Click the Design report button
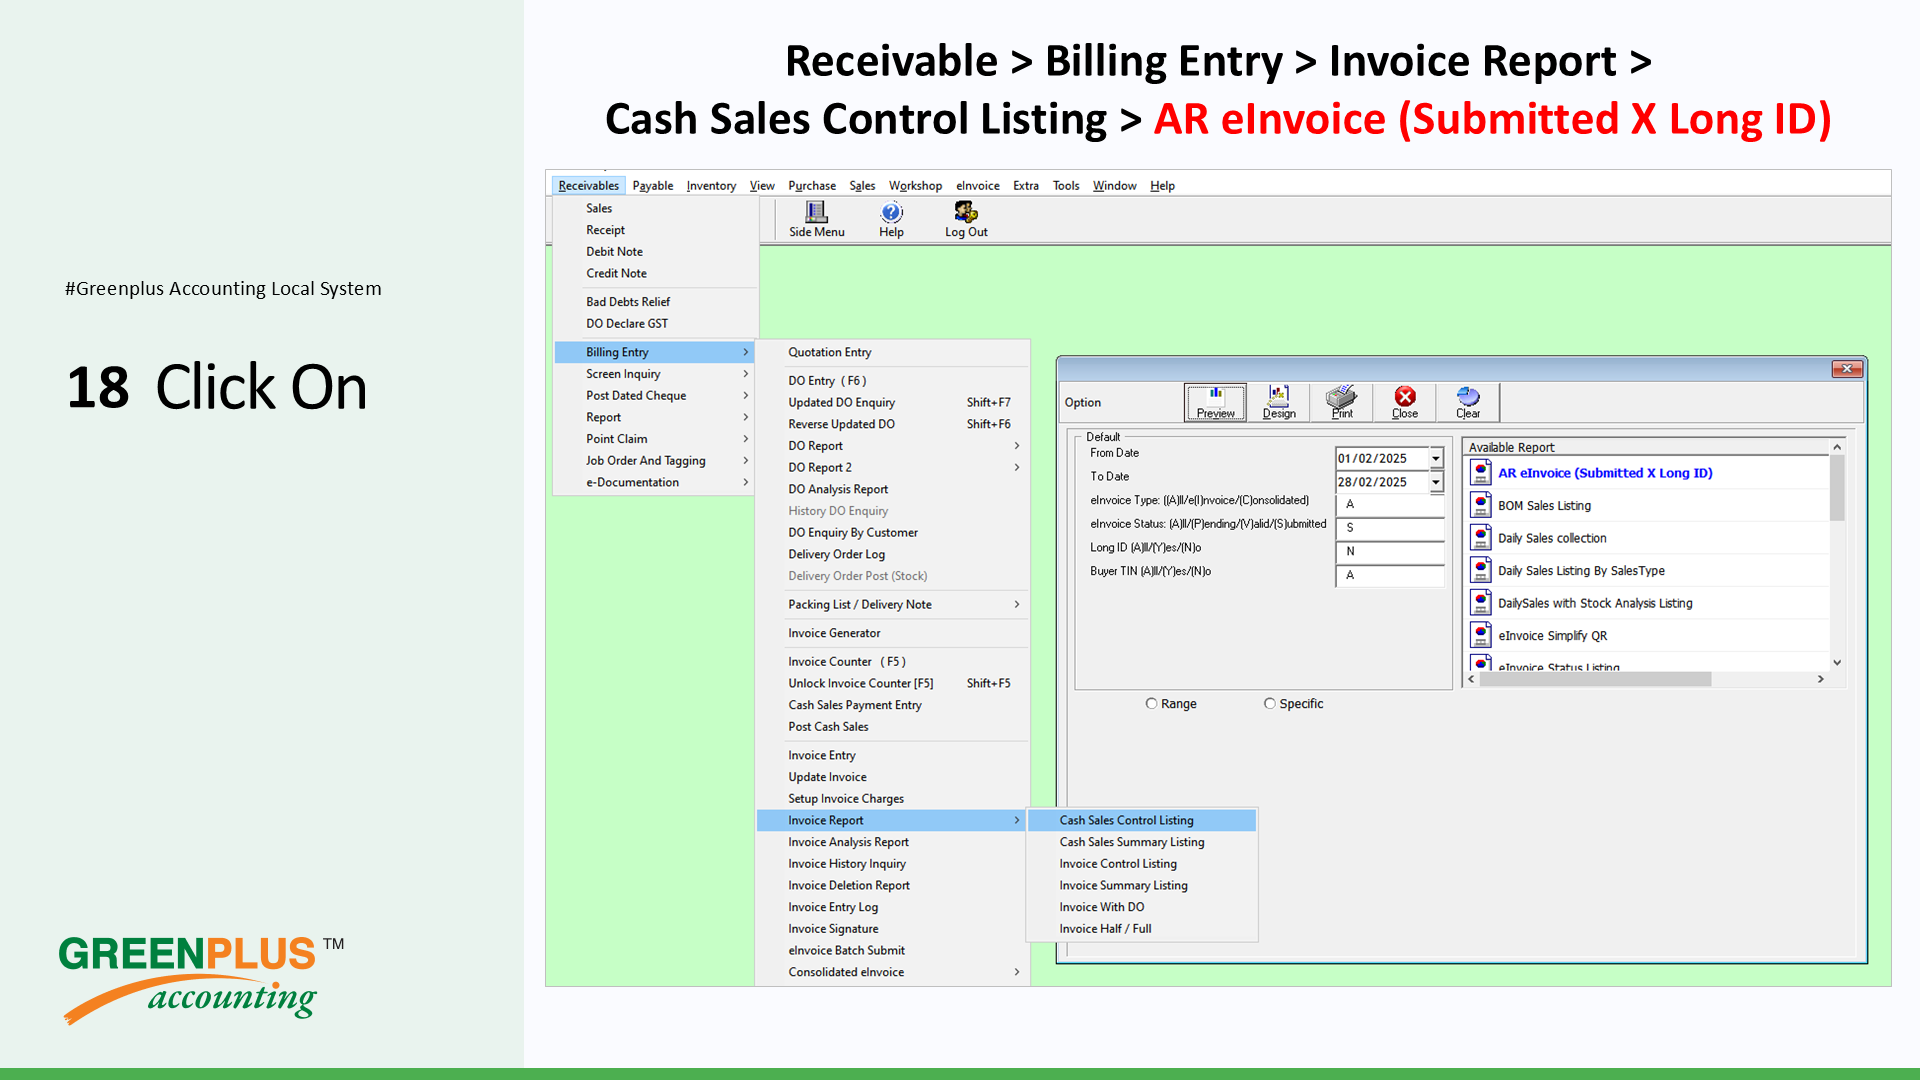1920x1080 pixels. pyautogui.click(x=1278, y=402)
